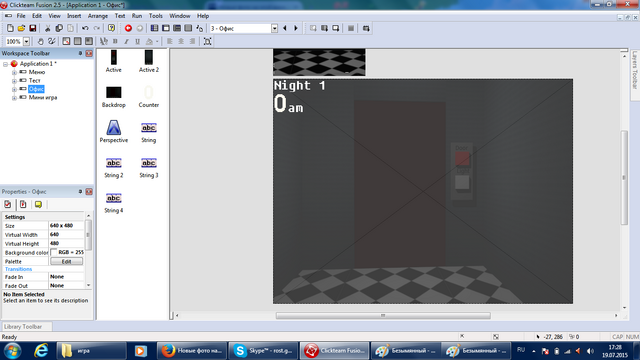Open the File menu
This screenshot has height=360, width=640.
point(21,16)
